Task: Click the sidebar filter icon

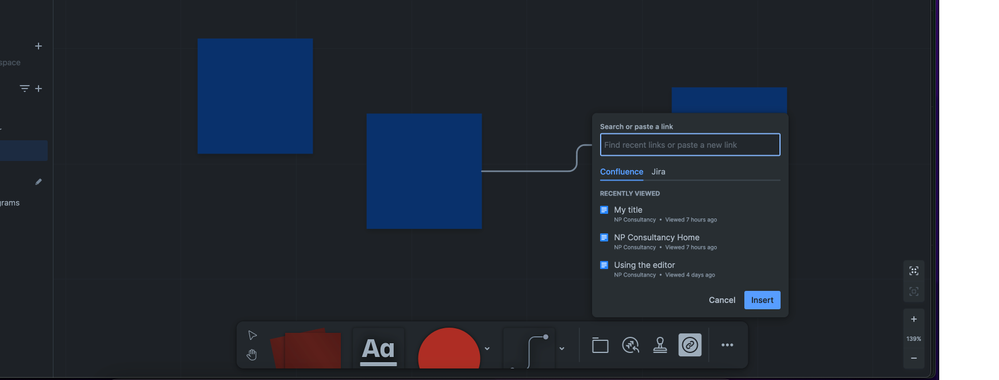Action: pos(24,89)
